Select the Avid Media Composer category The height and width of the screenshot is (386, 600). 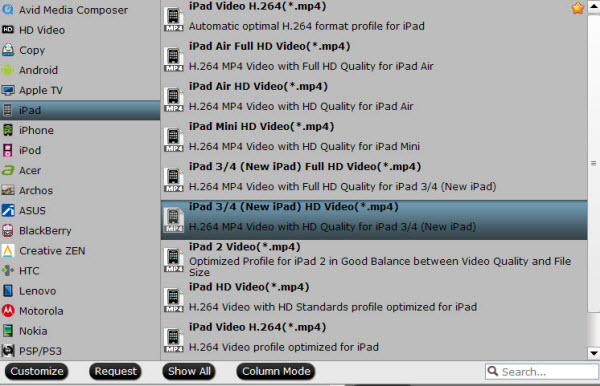(80, 10)
